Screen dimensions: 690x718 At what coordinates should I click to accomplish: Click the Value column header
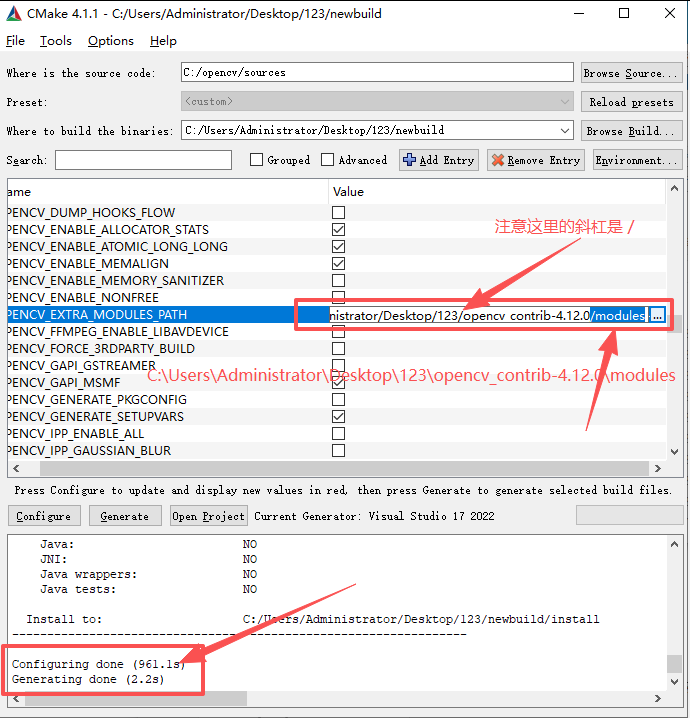coord(497,191)
